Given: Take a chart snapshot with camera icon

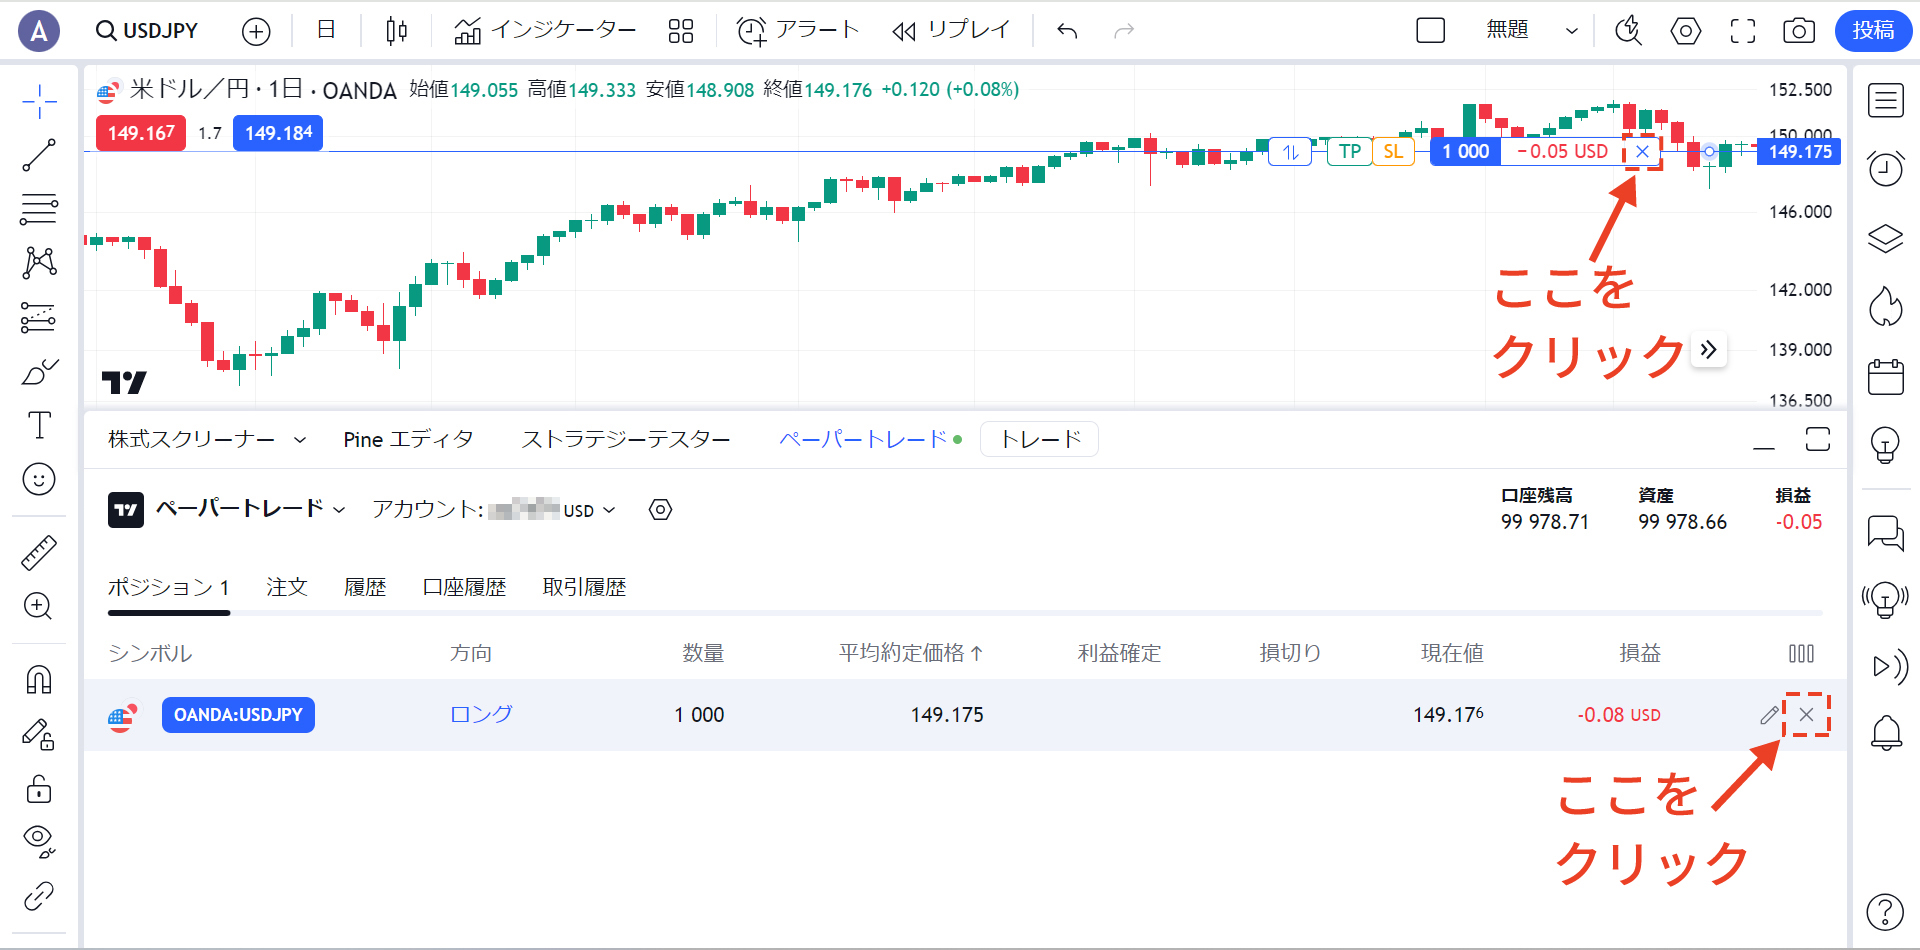Looking at the screenshot, I should point(1799,31).
